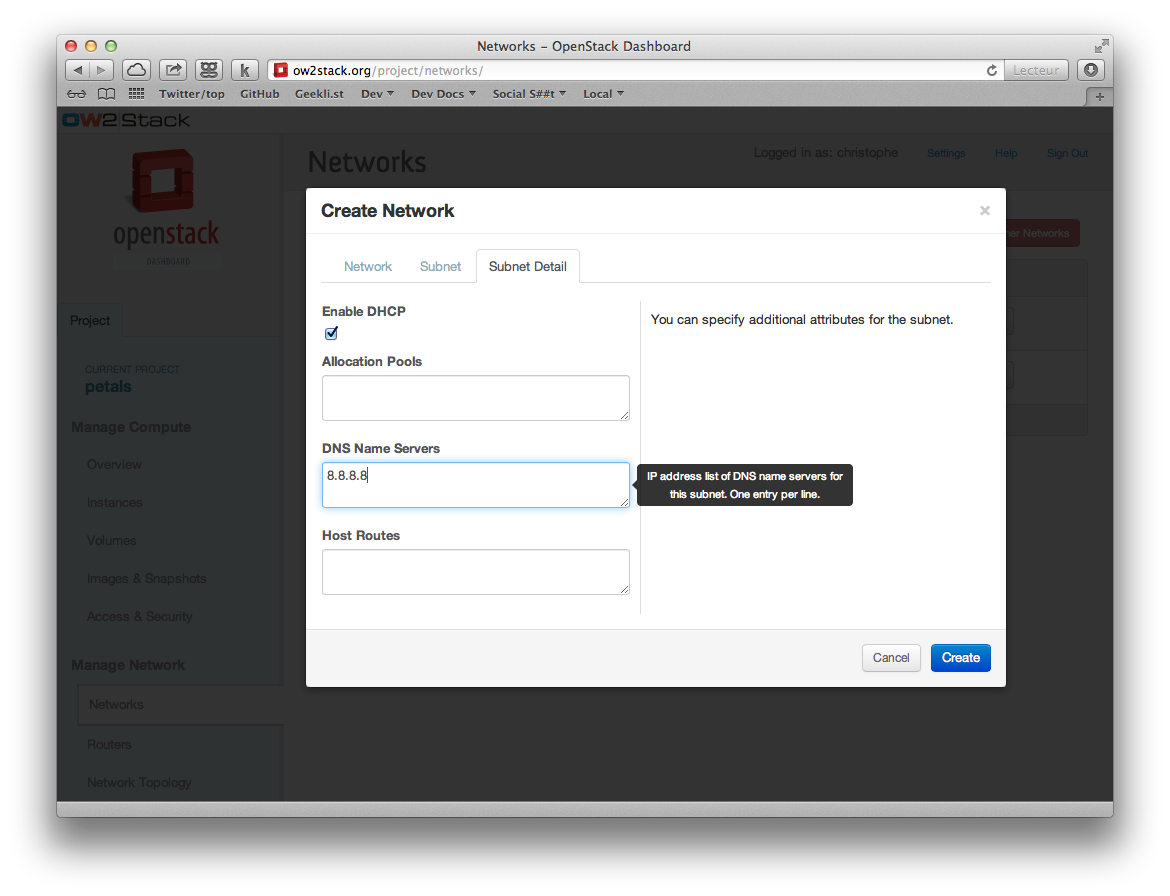Open the Social S##t bookmarks dropdown

pos(529,94)
